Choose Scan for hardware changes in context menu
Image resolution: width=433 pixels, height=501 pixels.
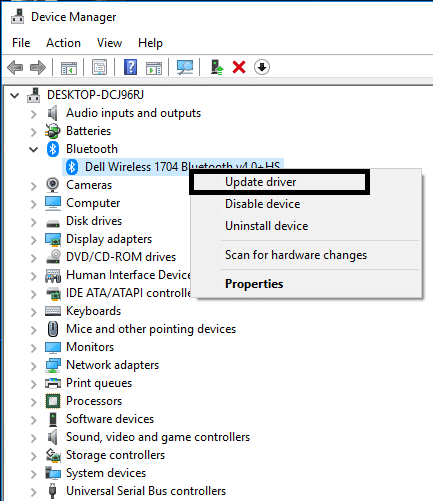tap(306, 255)
